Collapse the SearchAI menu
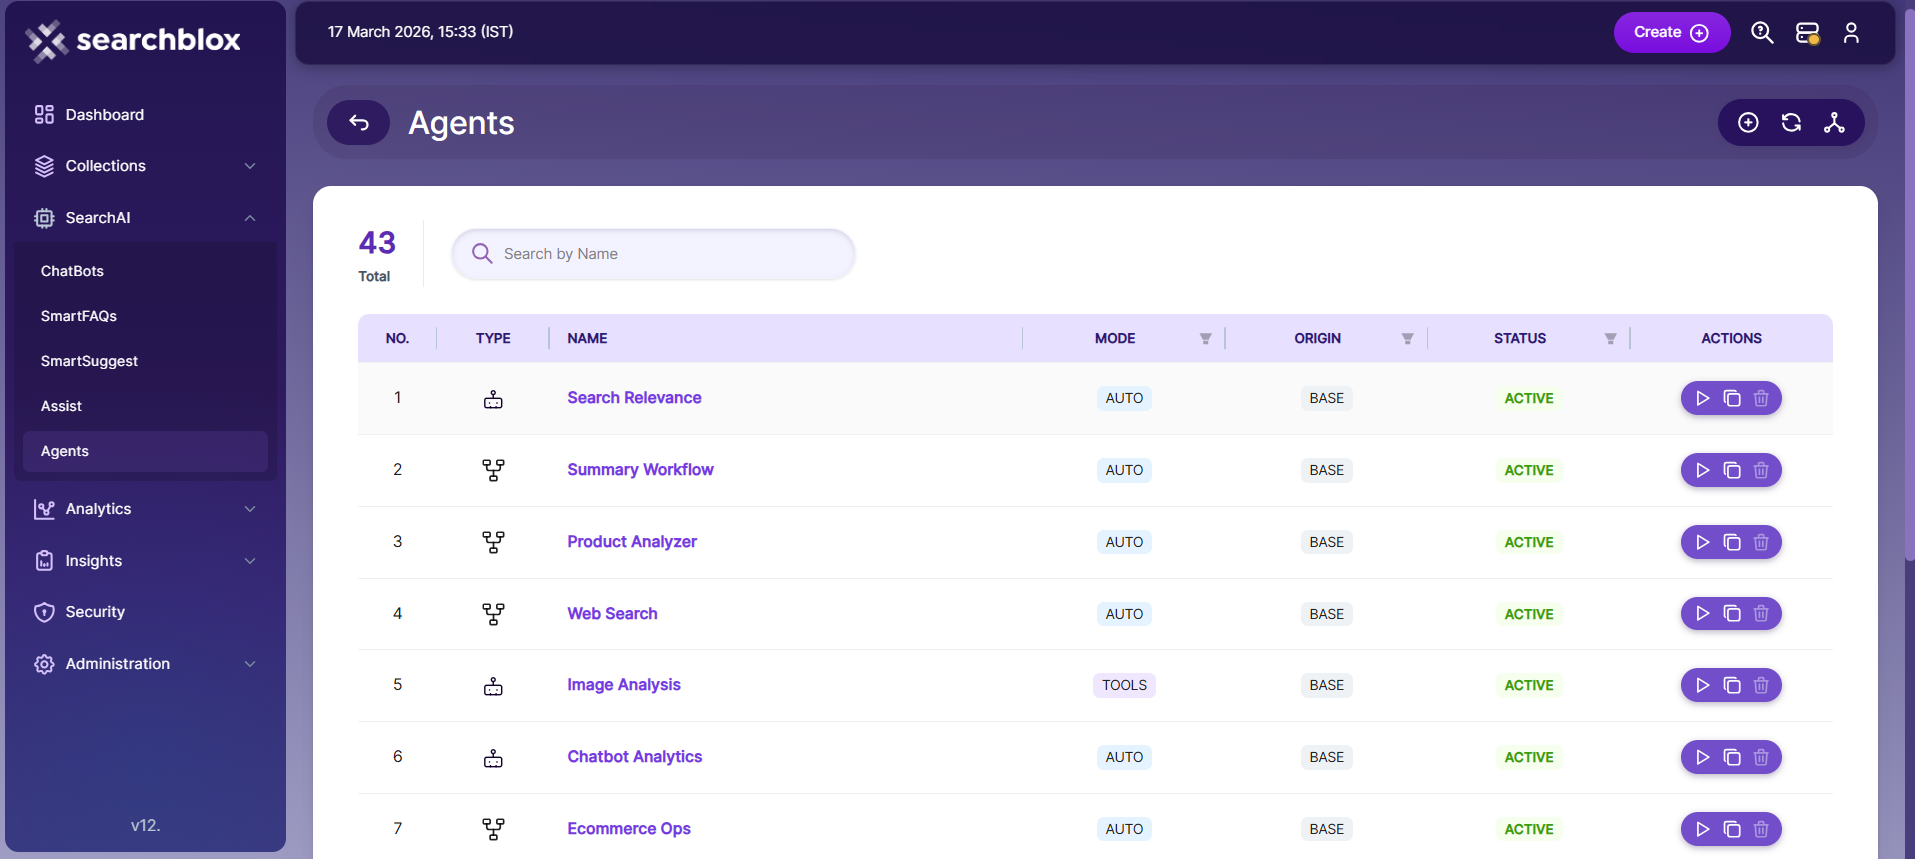 145,218
